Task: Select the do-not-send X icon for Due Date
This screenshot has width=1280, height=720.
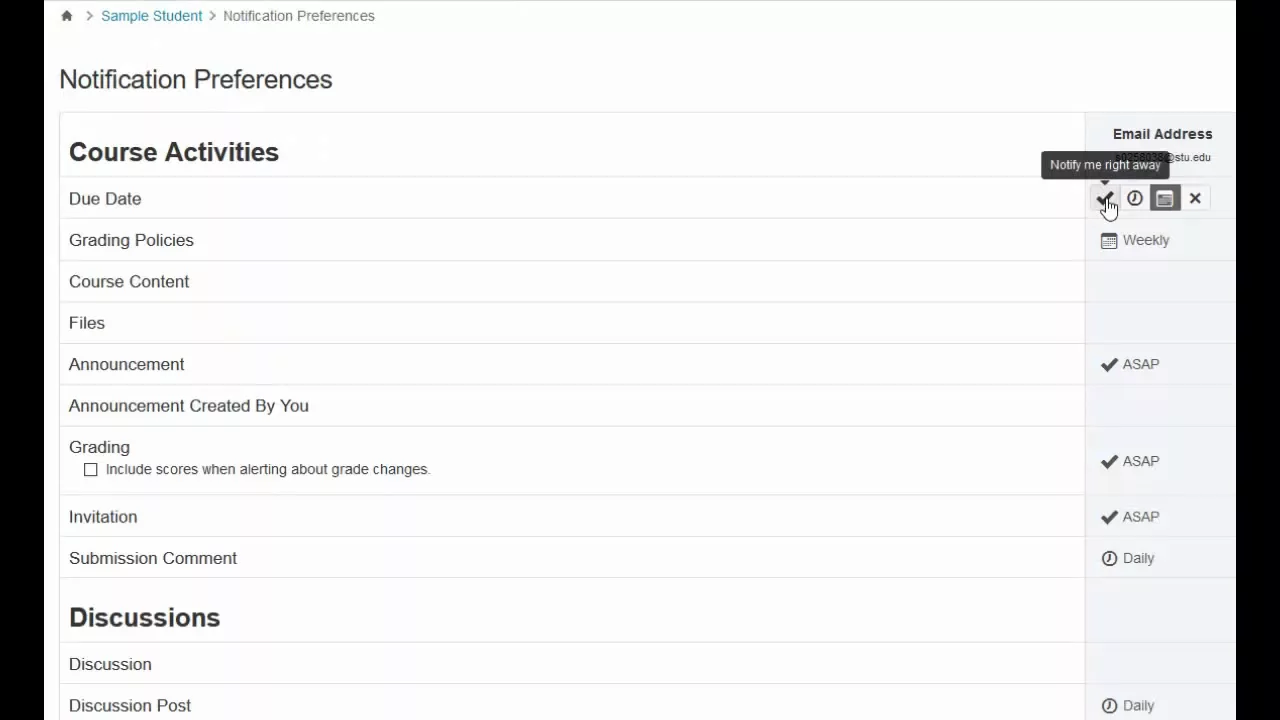Action: tap(1195, 198)
